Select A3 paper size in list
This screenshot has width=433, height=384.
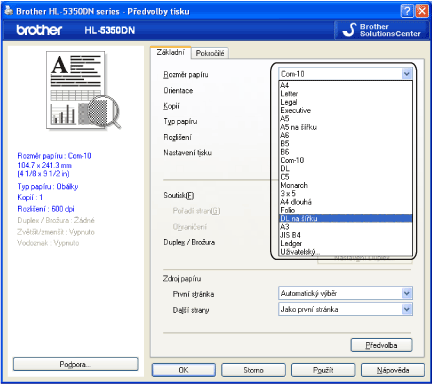[x=345, y=227]
